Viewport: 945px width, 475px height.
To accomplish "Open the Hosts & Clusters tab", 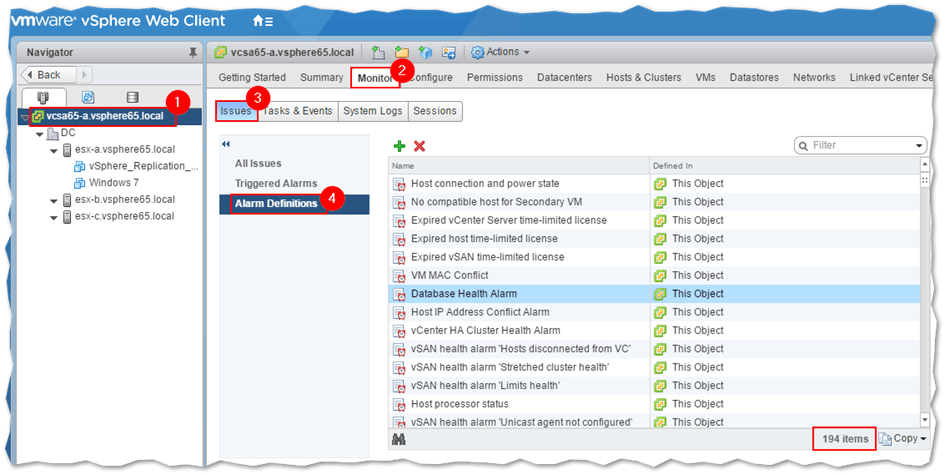I will pyautogui.click(x=644, y=78).
